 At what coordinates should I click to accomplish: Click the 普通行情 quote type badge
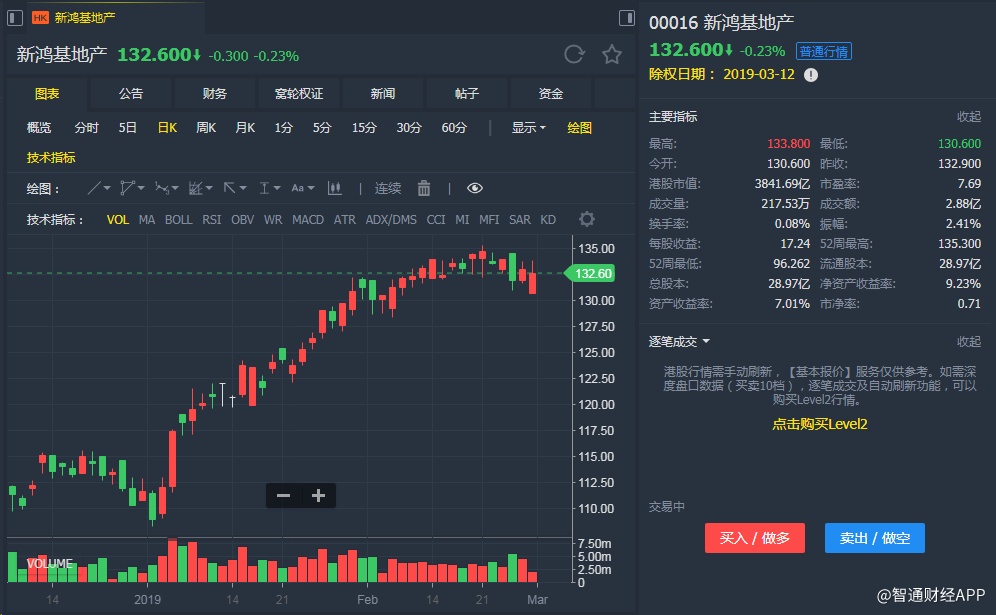click(x=824, y=51)
